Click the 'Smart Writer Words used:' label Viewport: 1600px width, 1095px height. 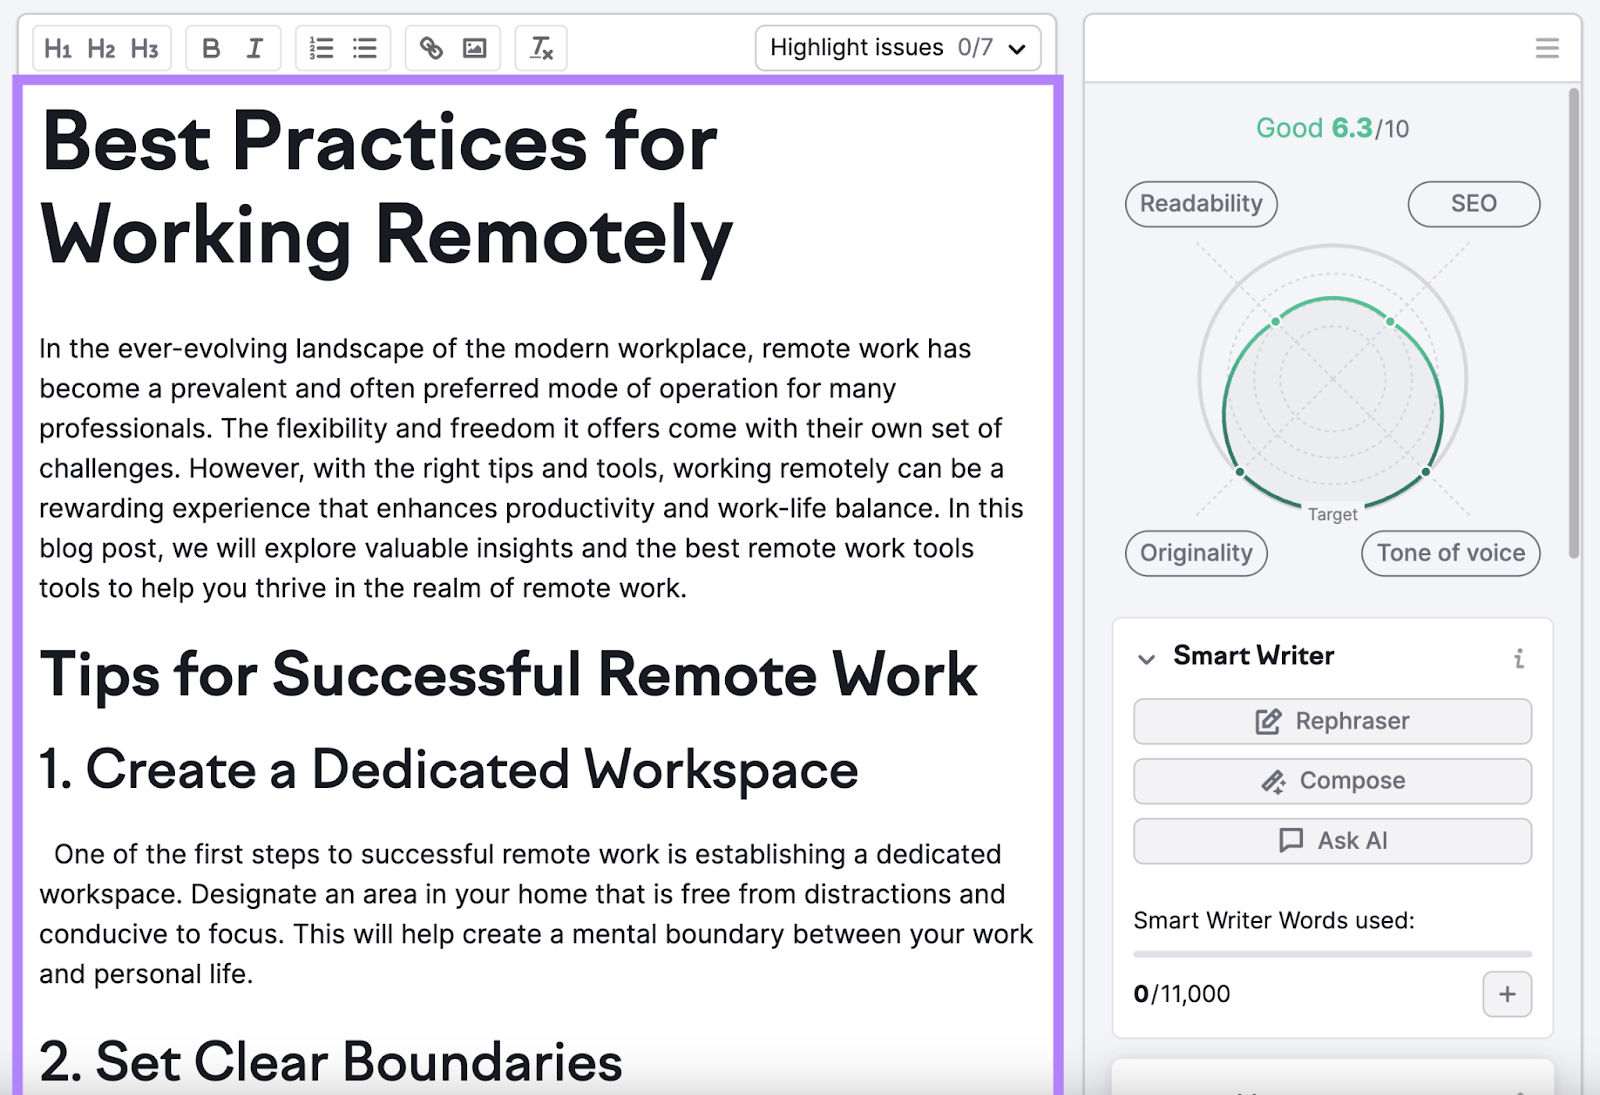(x=1274, y=920)
